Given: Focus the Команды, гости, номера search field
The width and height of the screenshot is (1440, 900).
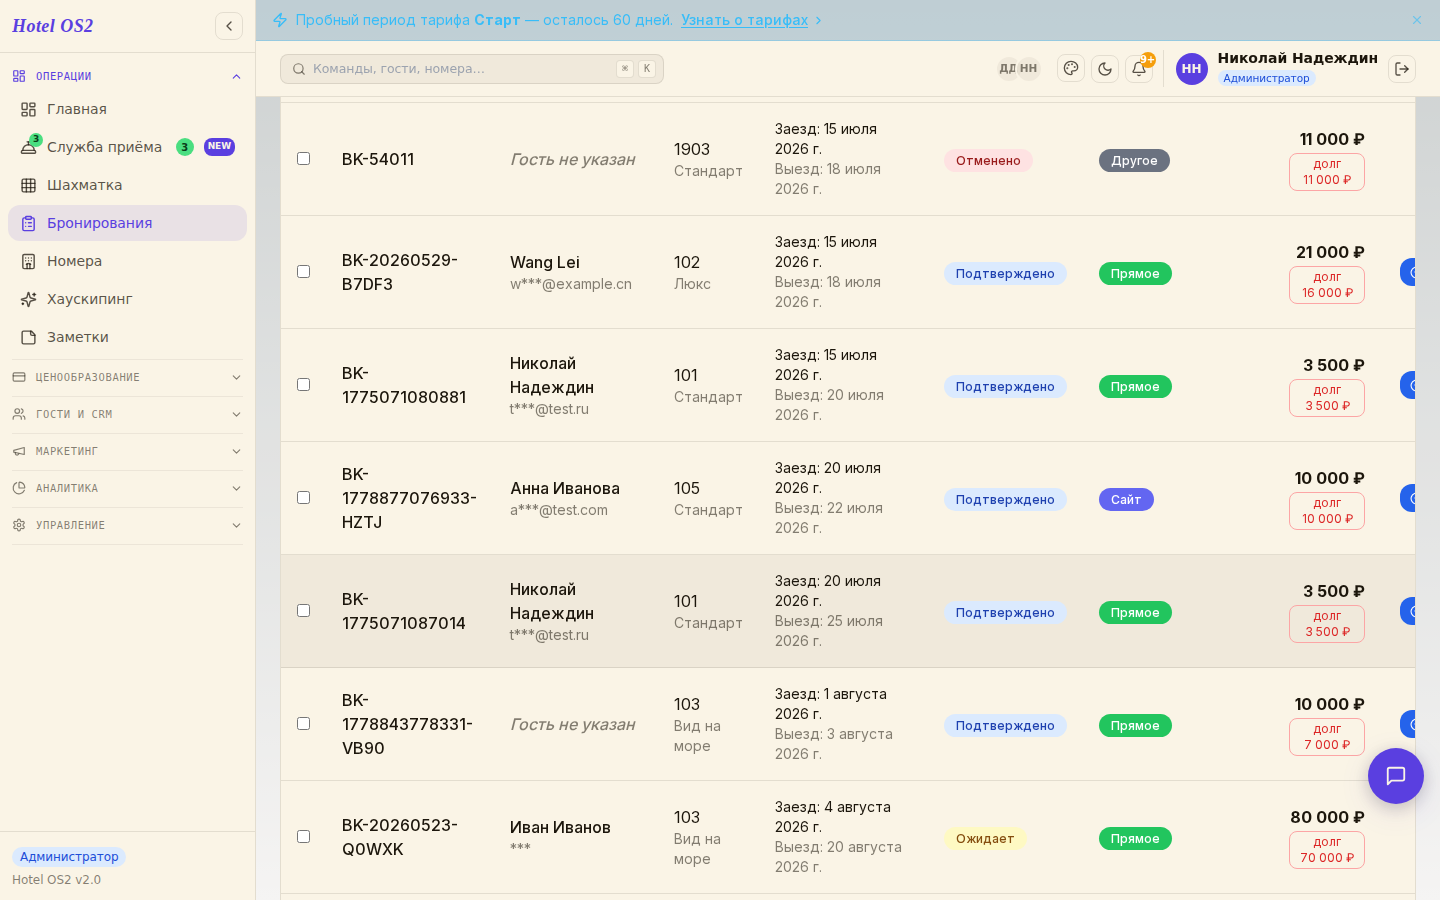Looking at the screenshot, I should 472,69.
